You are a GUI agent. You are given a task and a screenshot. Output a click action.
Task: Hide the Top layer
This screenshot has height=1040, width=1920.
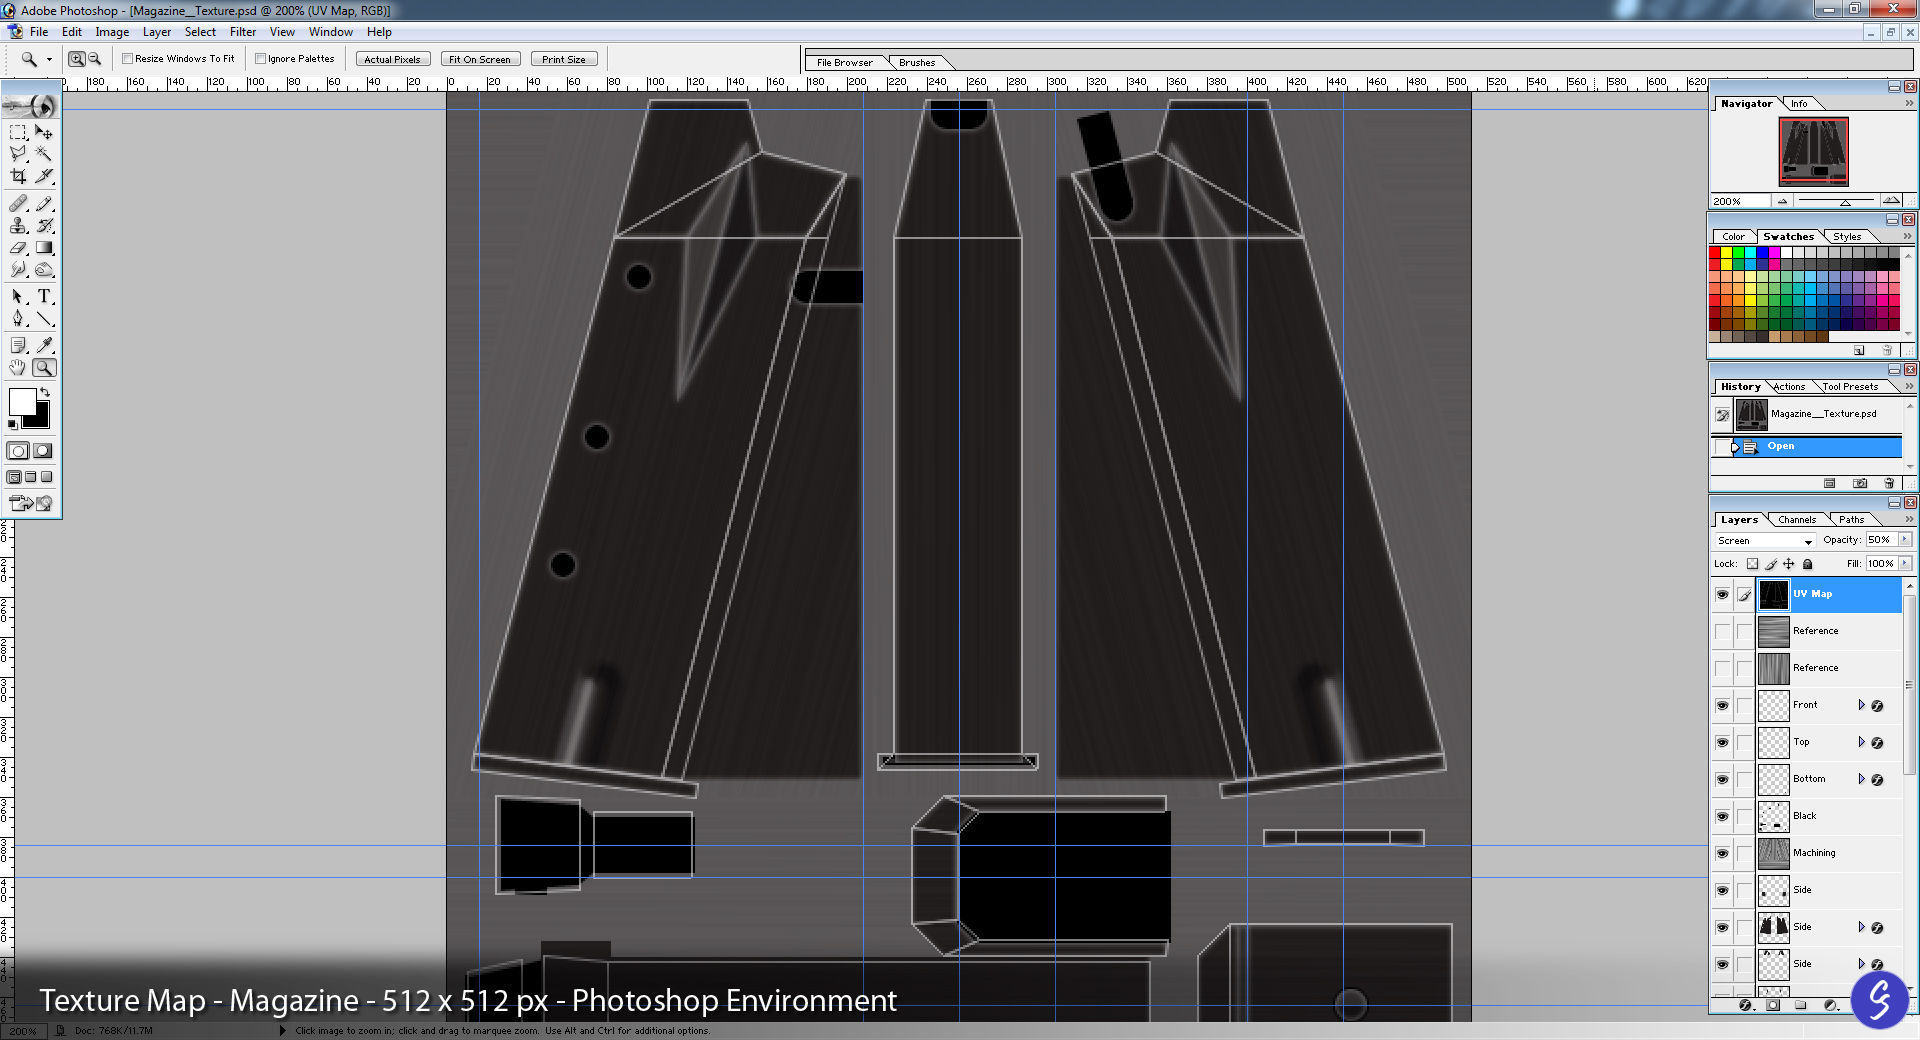1722,742
